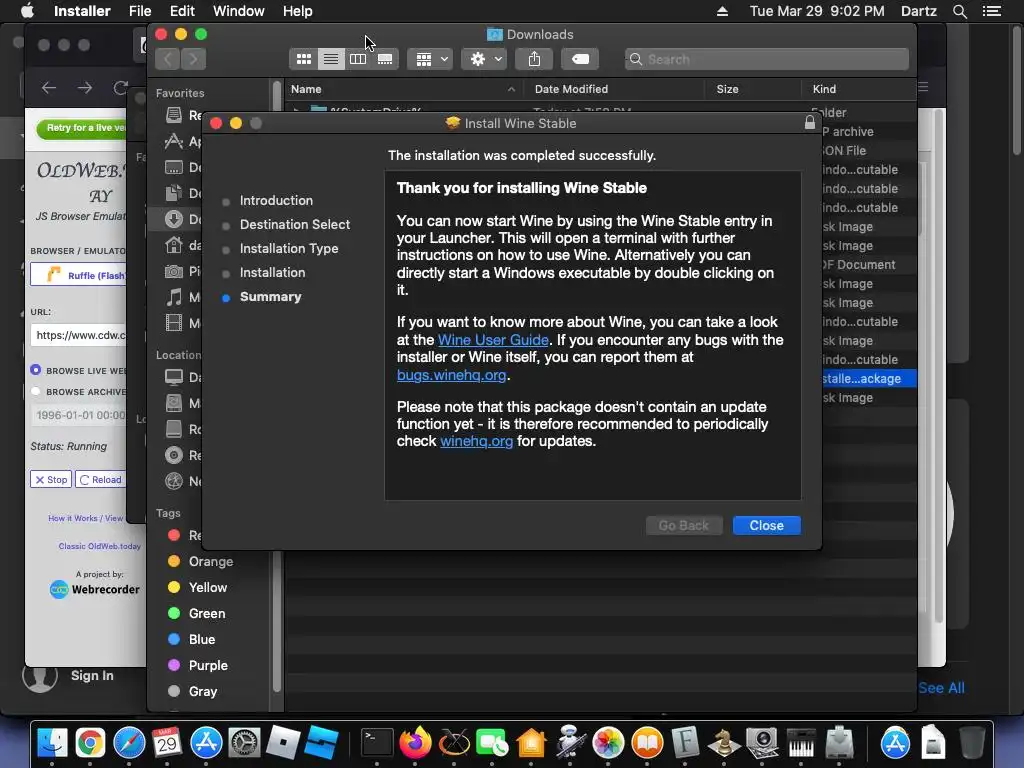The width and height of the screenshot is (1024, 768).
Task: Go back in Finder Downloads window
Action: pyautogui.click(x=168, y=59)
